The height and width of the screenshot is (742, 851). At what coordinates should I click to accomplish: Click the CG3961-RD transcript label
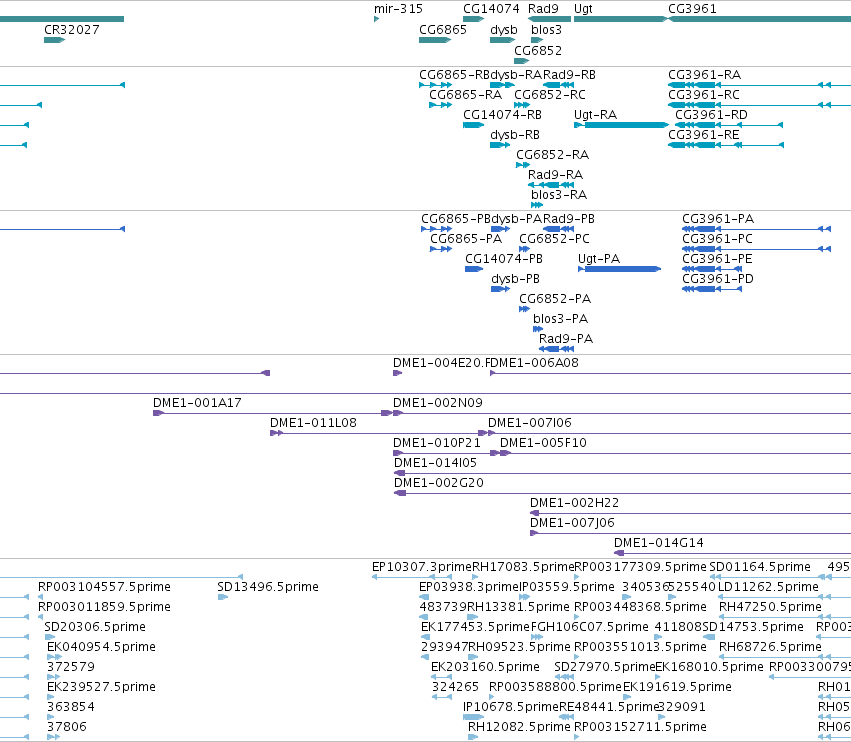coord(711,115)
